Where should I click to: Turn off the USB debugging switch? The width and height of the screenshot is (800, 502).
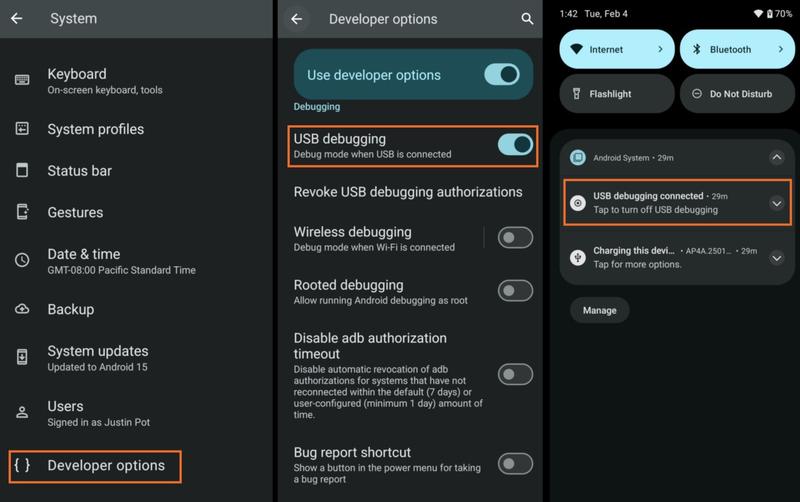(x=515, y=145)
